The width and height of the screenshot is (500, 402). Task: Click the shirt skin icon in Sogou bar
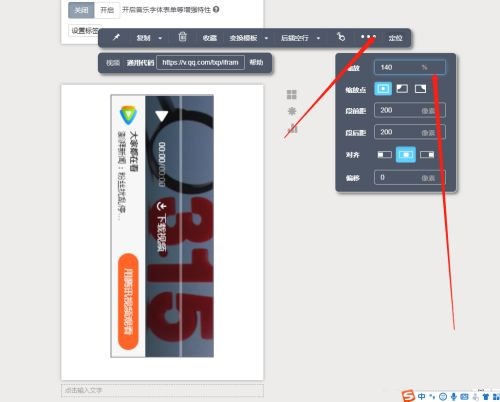(x=486, y=396)
